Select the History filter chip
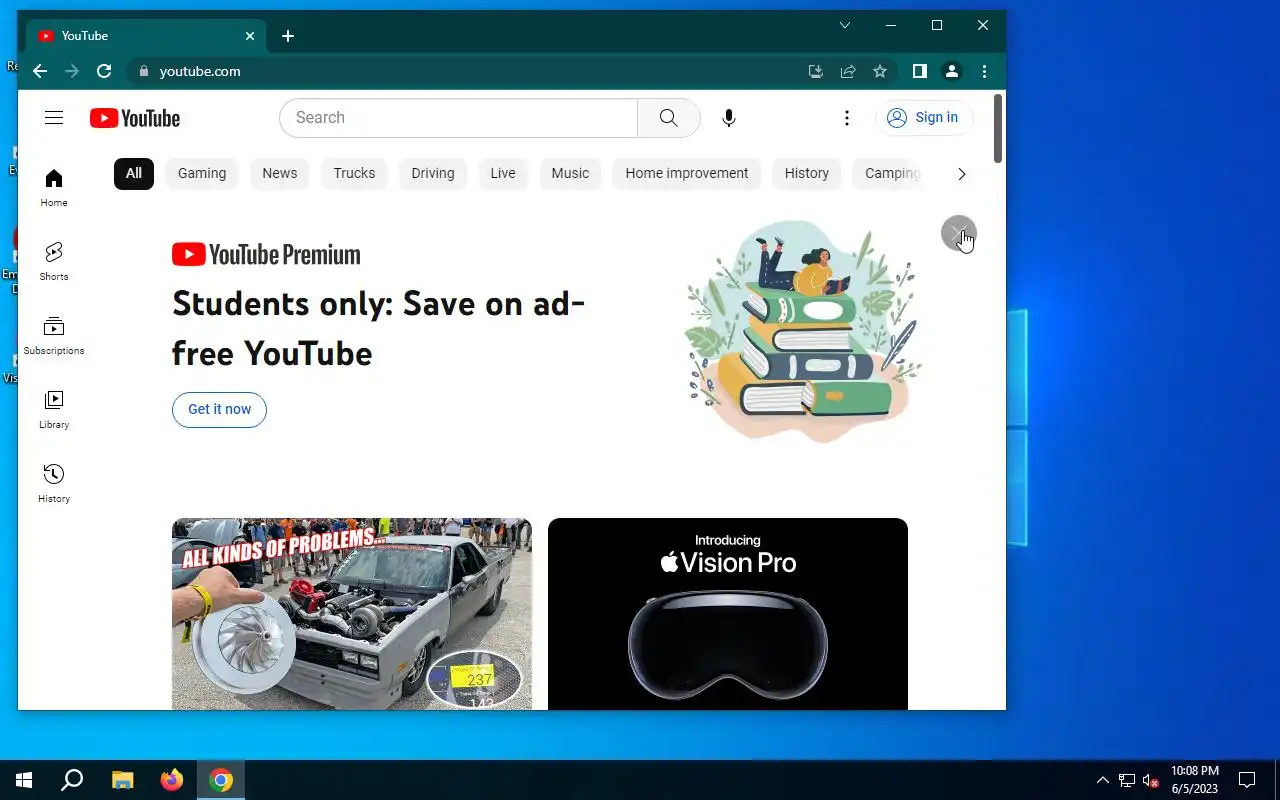This screenshot has width=1280, height=800. coord(807,173)
